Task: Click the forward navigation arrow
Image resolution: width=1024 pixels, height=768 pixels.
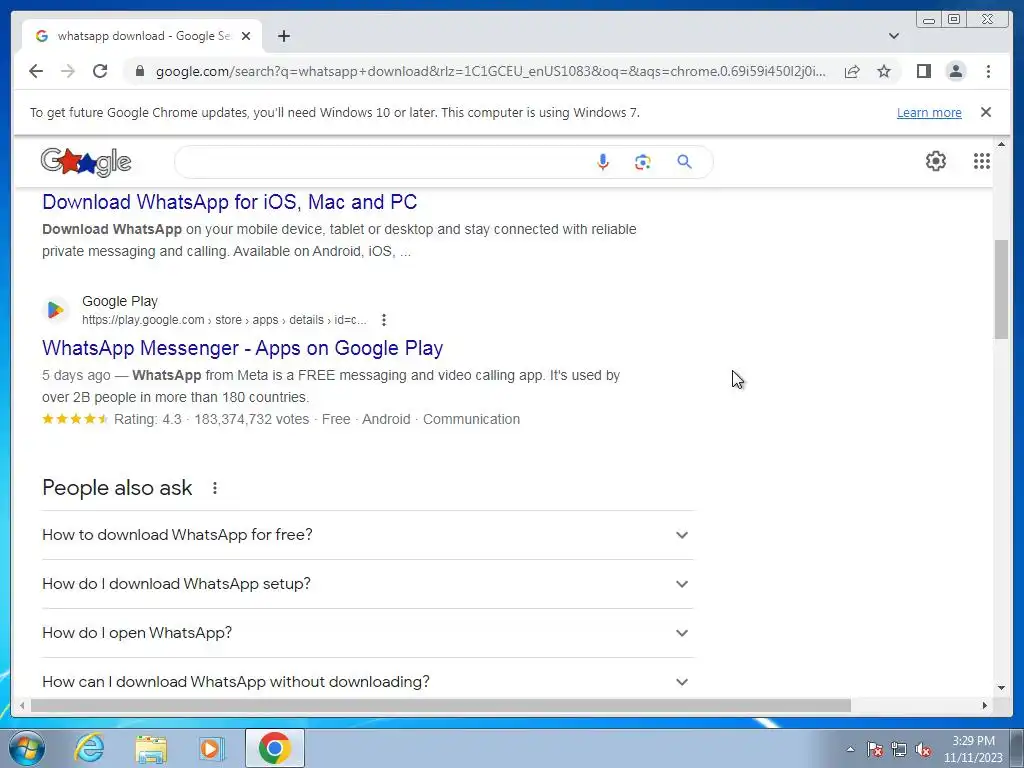Action: click(68, 71)
